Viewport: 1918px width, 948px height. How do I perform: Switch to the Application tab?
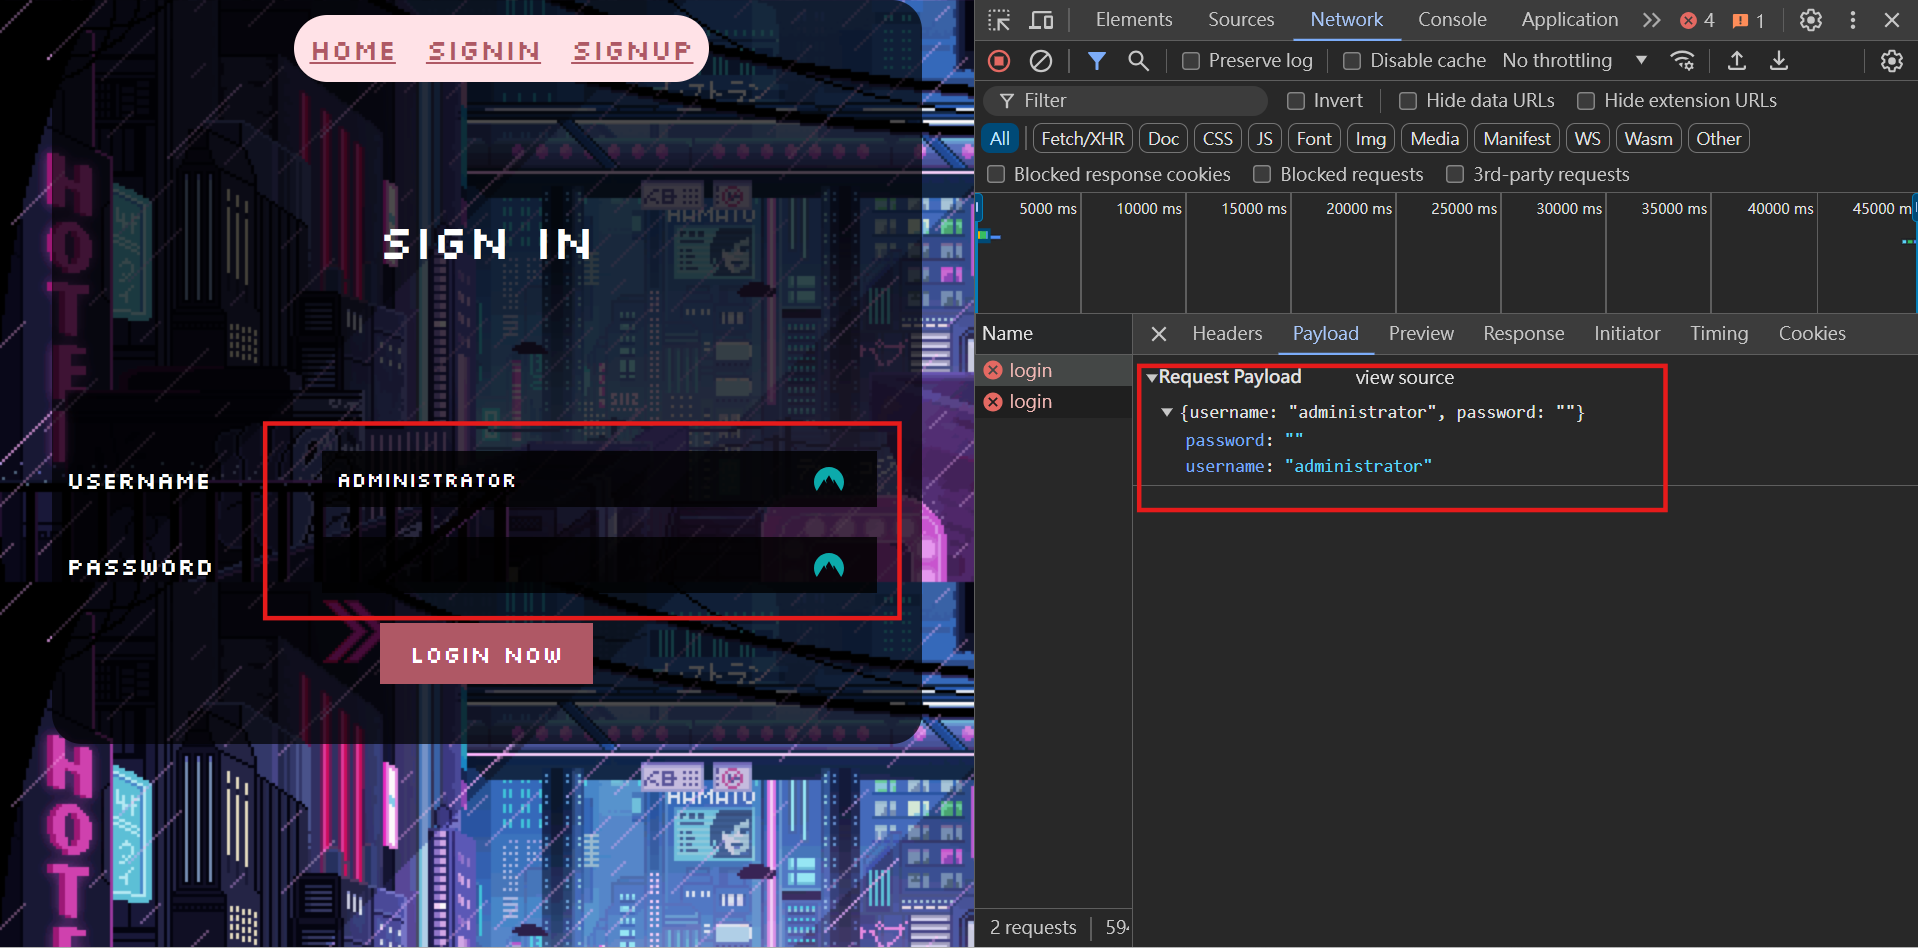[x=1569, y=20]
